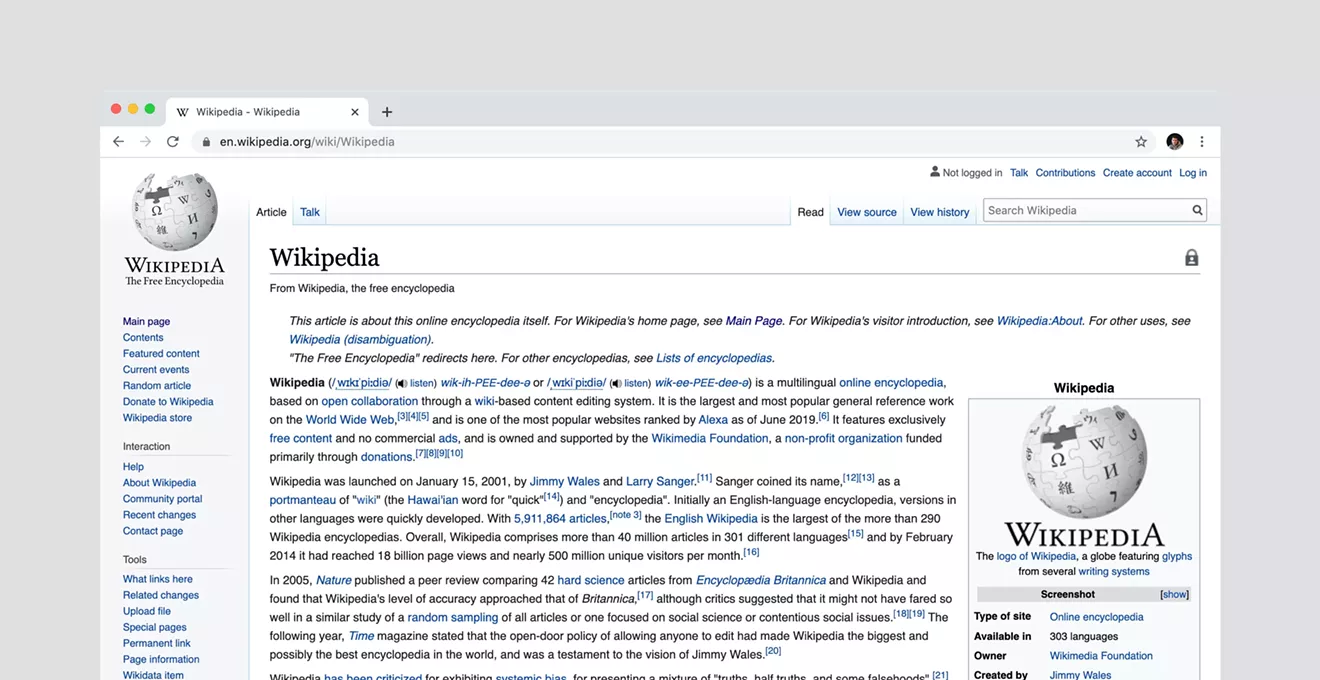Screen dimensions: 1320x680
Task: Open the View history tab
Action: (x=940, y=212)
